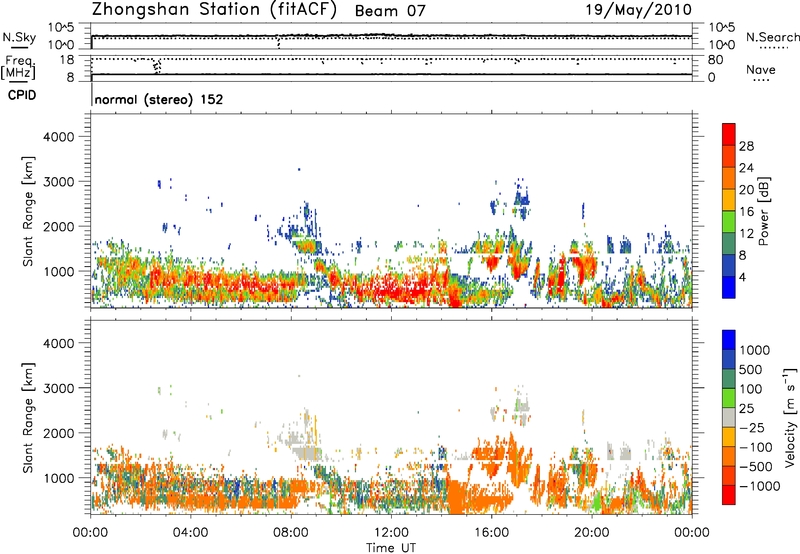Click the '28' tick on the power colorbar

746,146
